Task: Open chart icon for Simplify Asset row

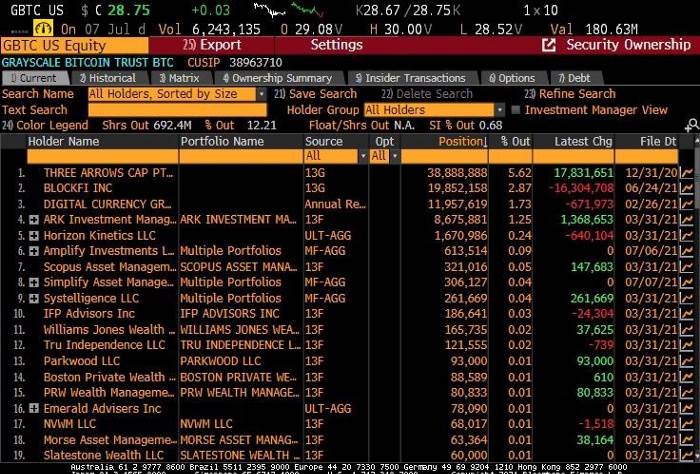Action: tap(686, 283)
